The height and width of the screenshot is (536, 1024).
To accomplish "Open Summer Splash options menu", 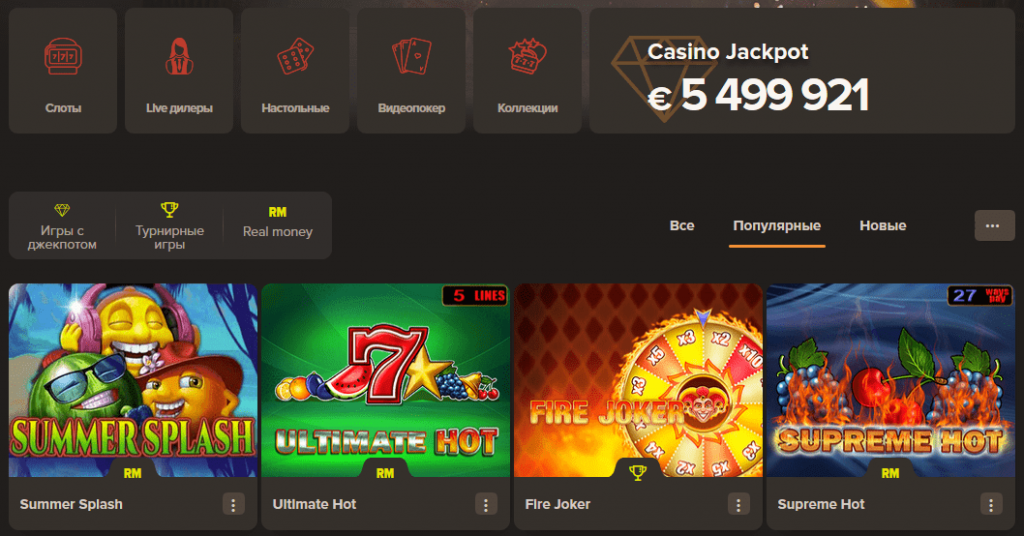I will [x=233, y=504].
